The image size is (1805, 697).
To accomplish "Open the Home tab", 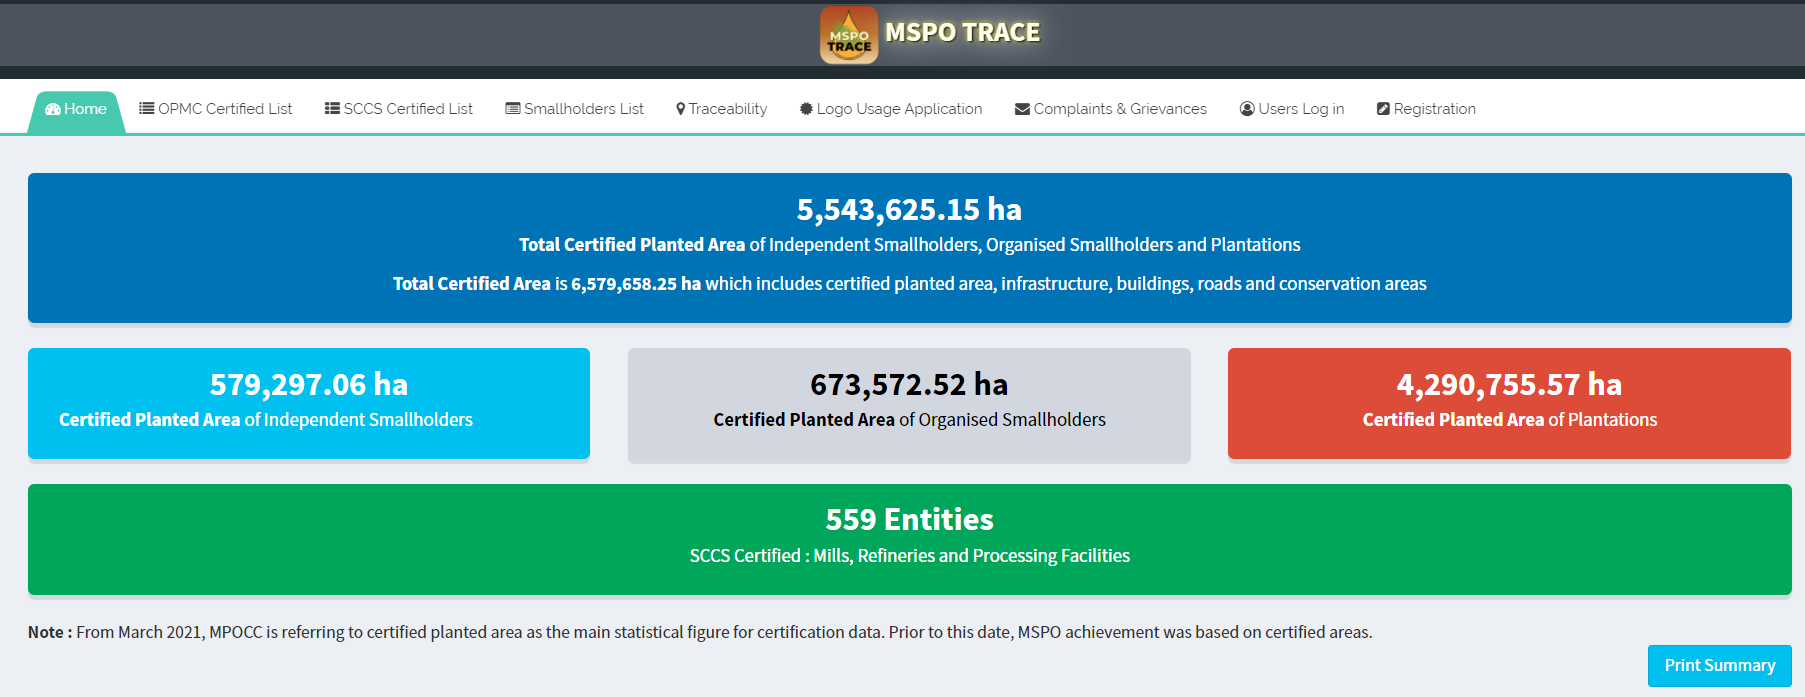I will click(x=76, y=111).
